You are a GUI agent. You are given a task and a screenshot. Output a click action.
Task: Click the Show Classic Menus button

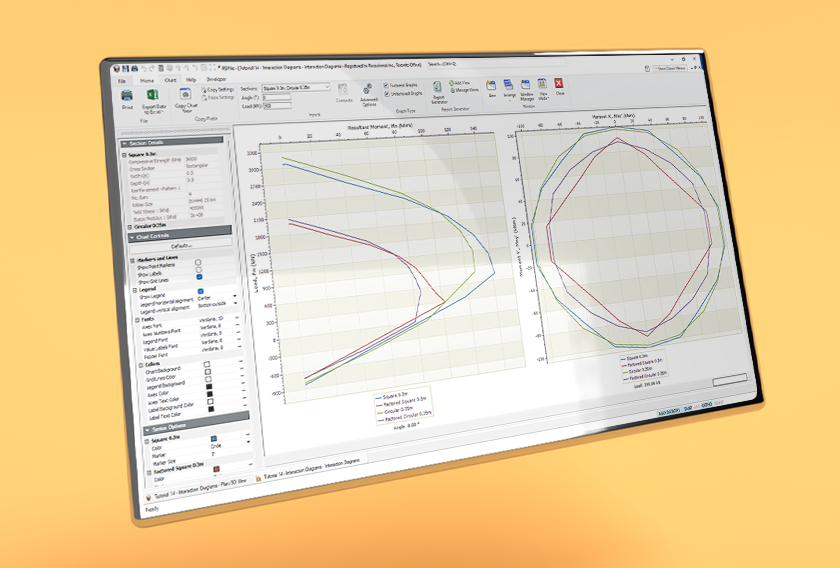point(670,69)
